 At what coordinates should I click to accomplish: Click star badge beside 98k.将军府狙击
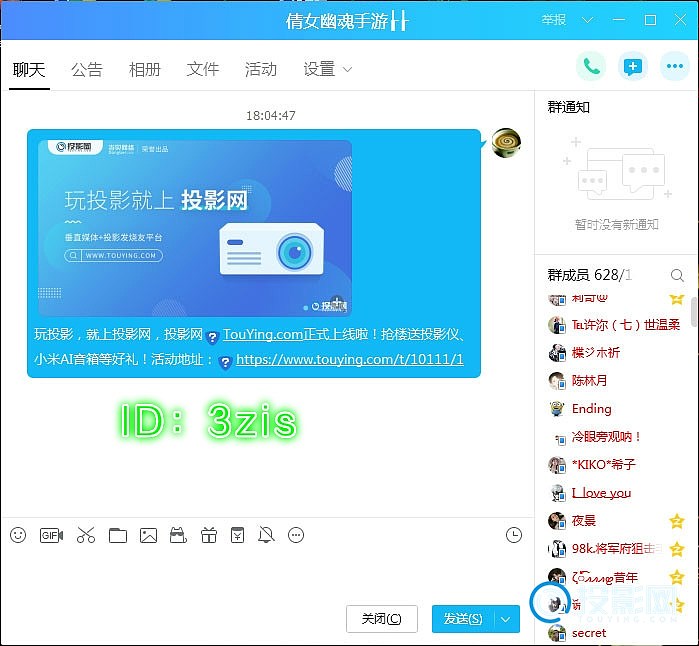pyautogui.click(x=677, y=548)
